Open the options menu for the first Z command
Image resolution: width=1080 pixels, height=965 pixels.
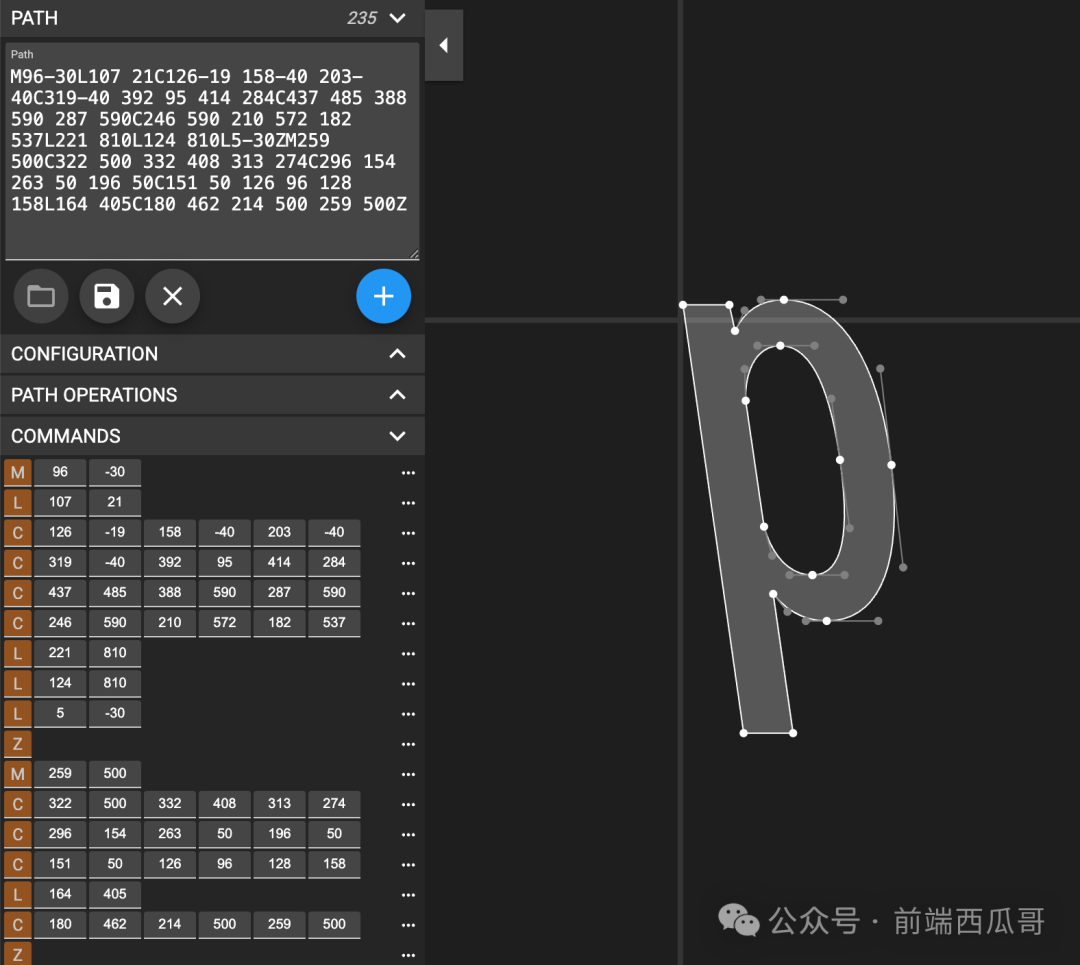coord(407,744)
